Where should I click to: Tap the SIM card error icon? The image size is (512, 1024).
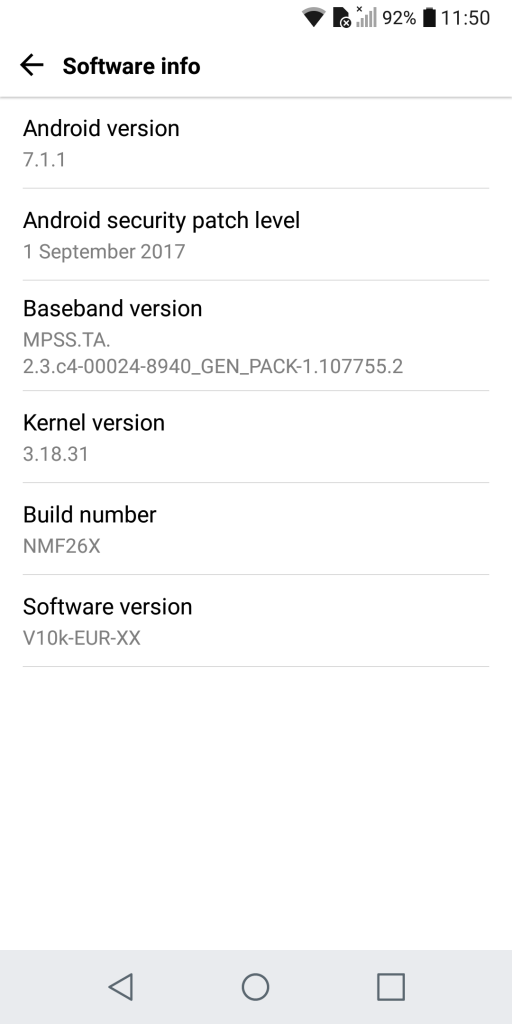click(x=342, y=18)
